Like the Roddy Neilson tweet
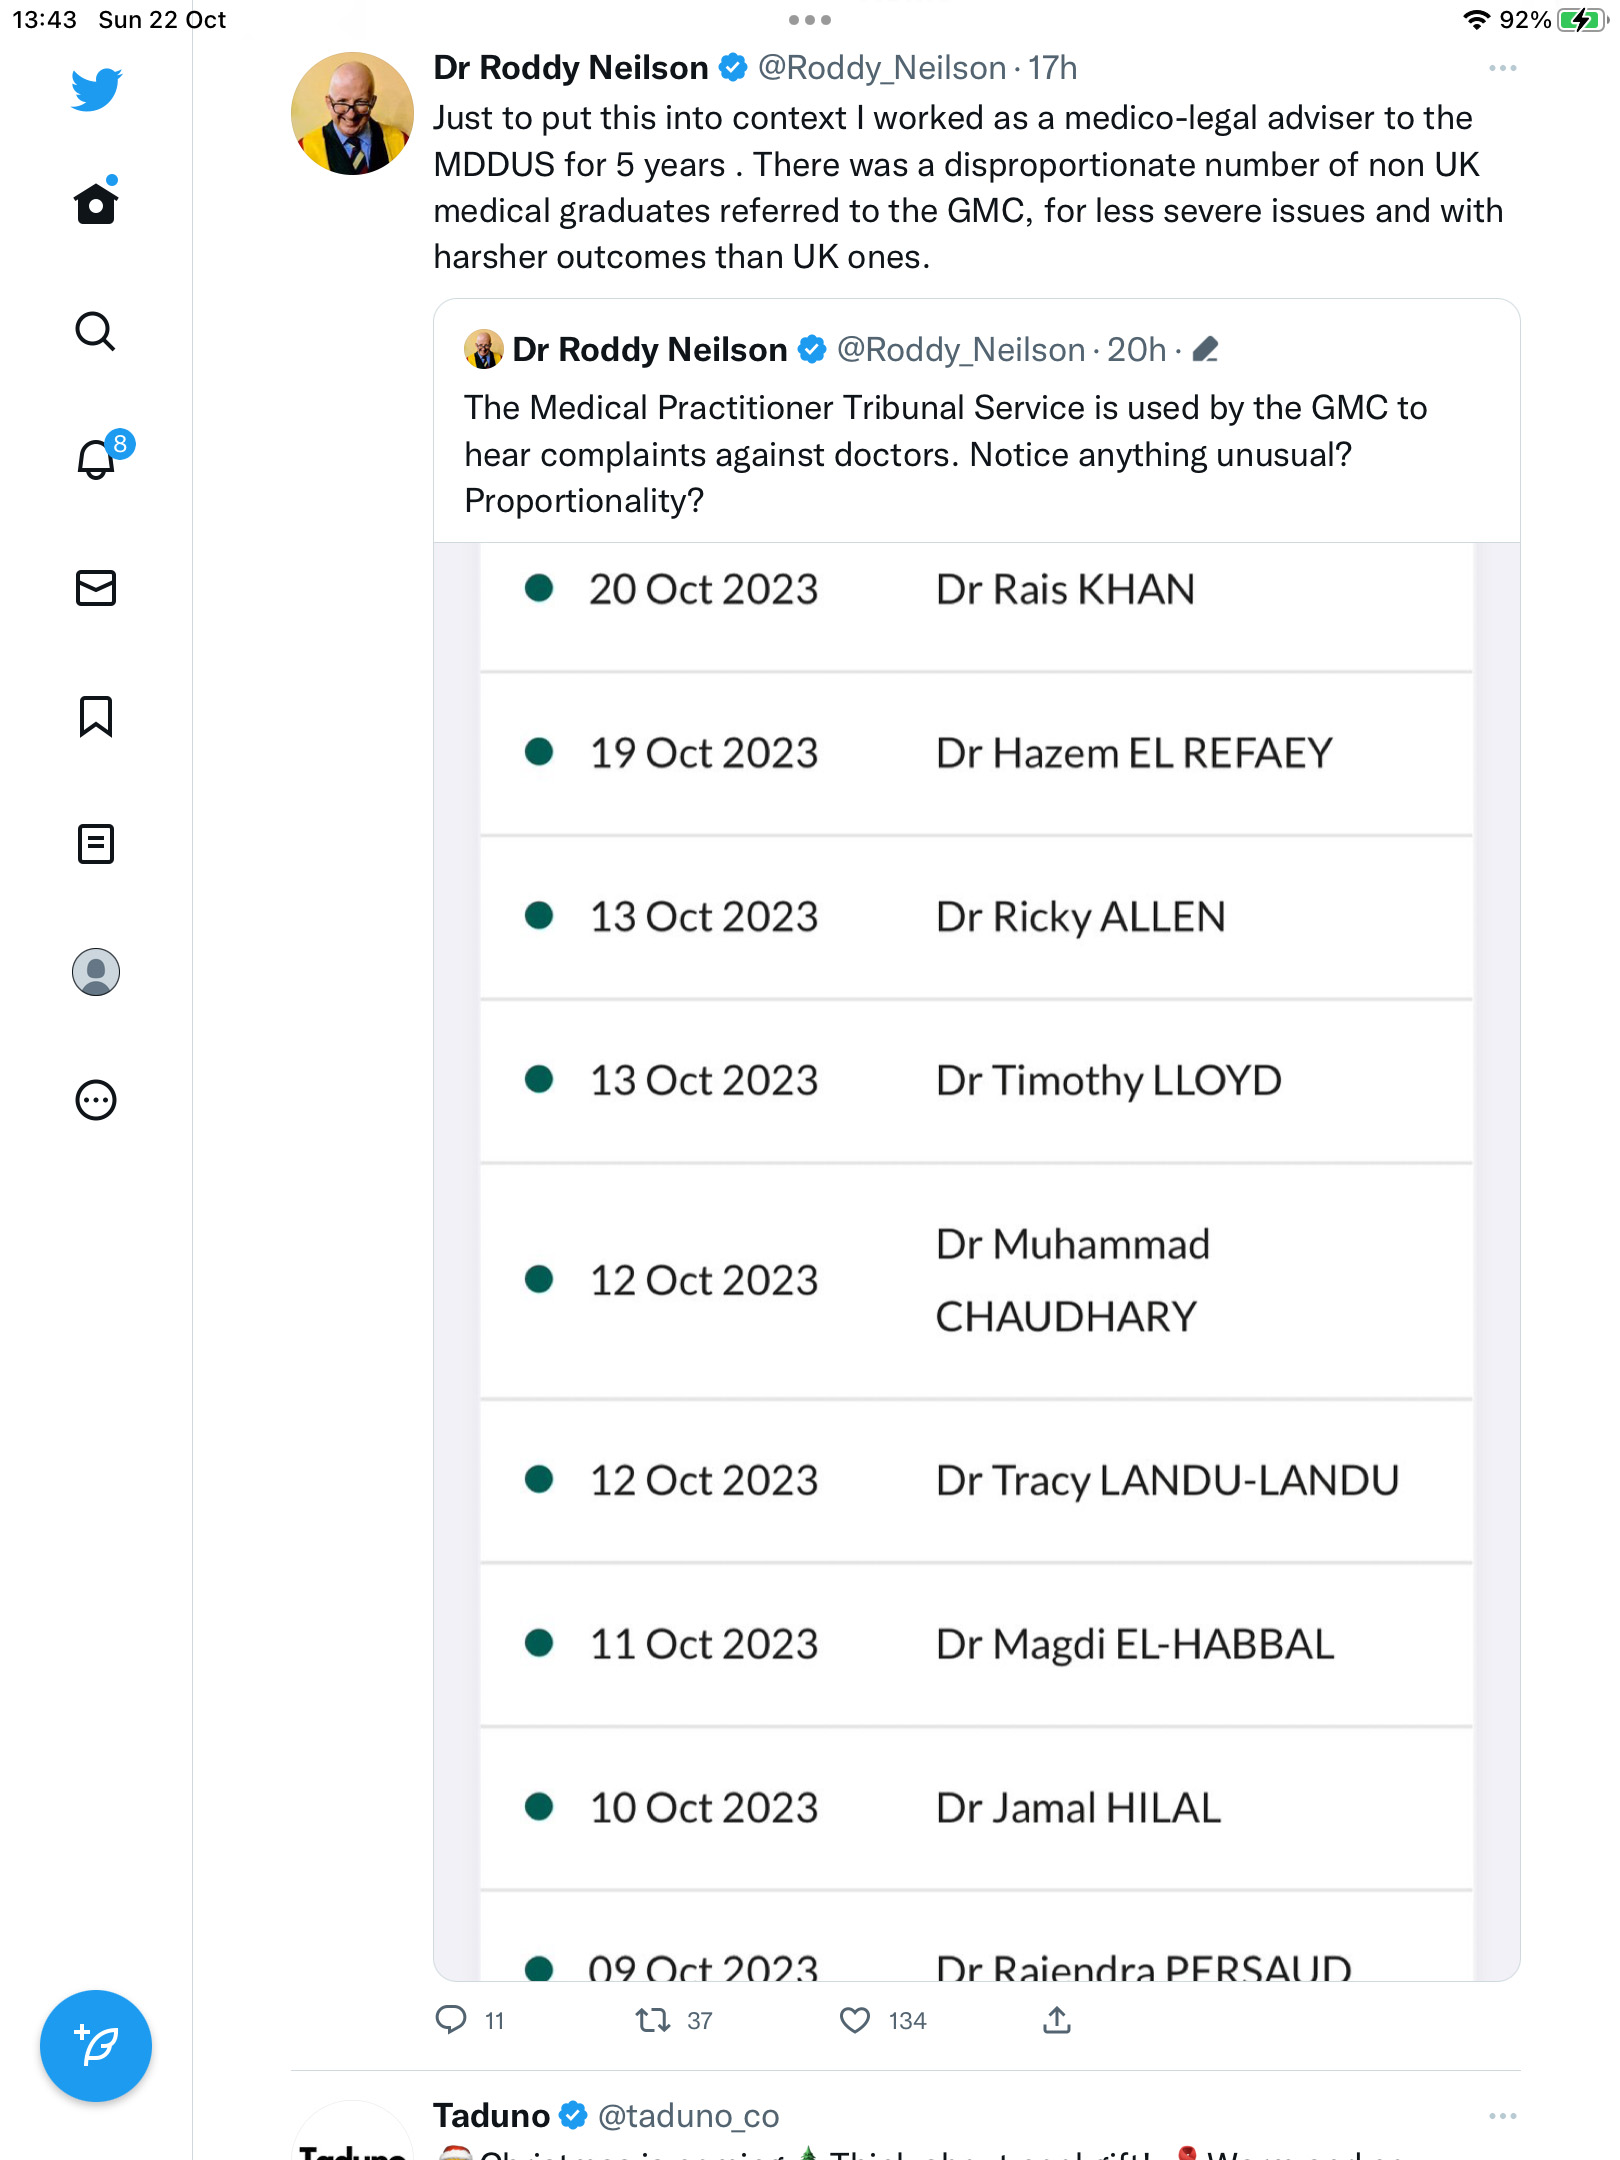Image resolution: width=1620 pixels, height=2160 pixels. [855, 2020]
